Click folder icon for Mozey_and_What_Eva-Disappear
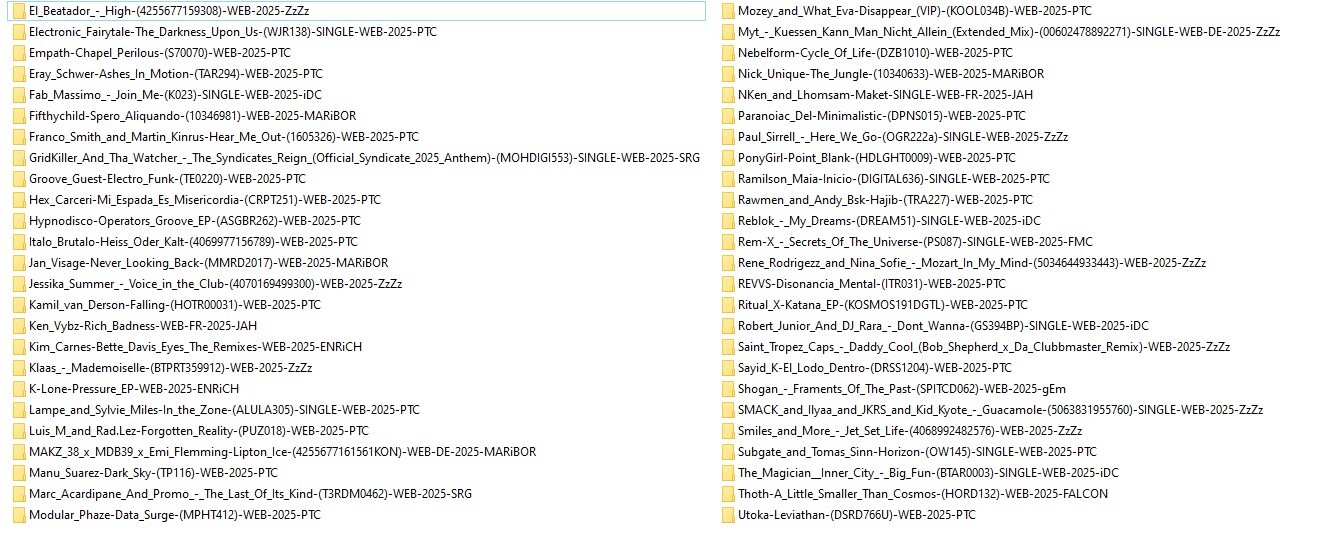The image size is (1329, 541). (x=728, y=11)
